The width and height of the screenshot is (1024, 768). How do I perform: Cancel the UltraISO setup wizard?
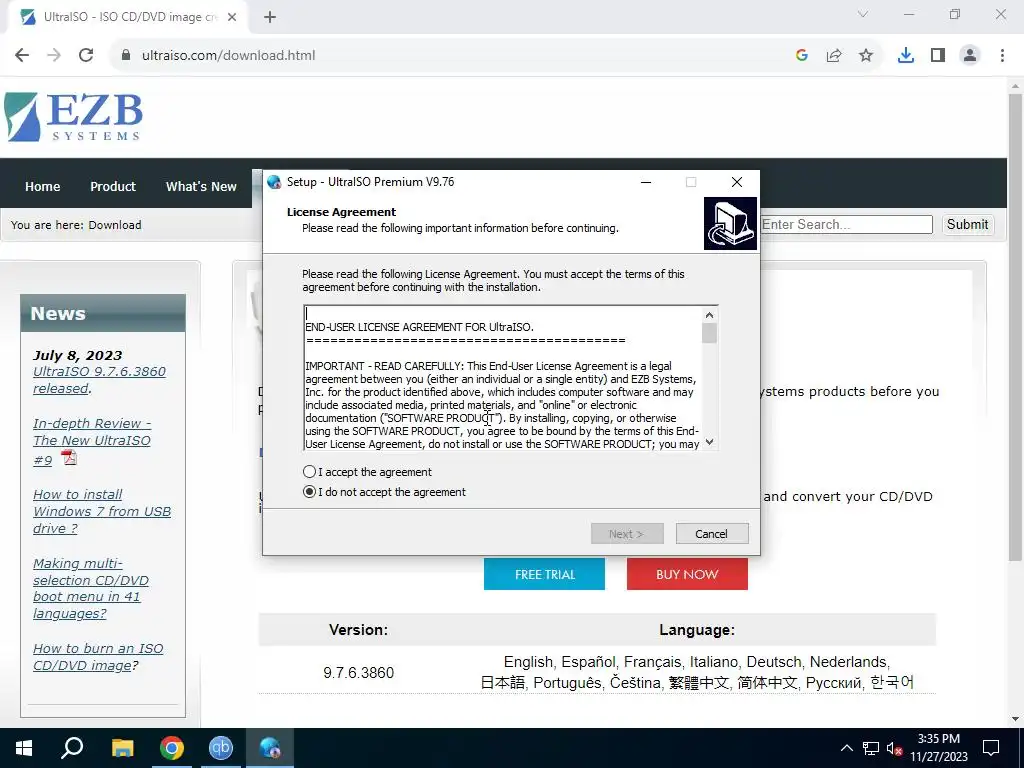712,534
